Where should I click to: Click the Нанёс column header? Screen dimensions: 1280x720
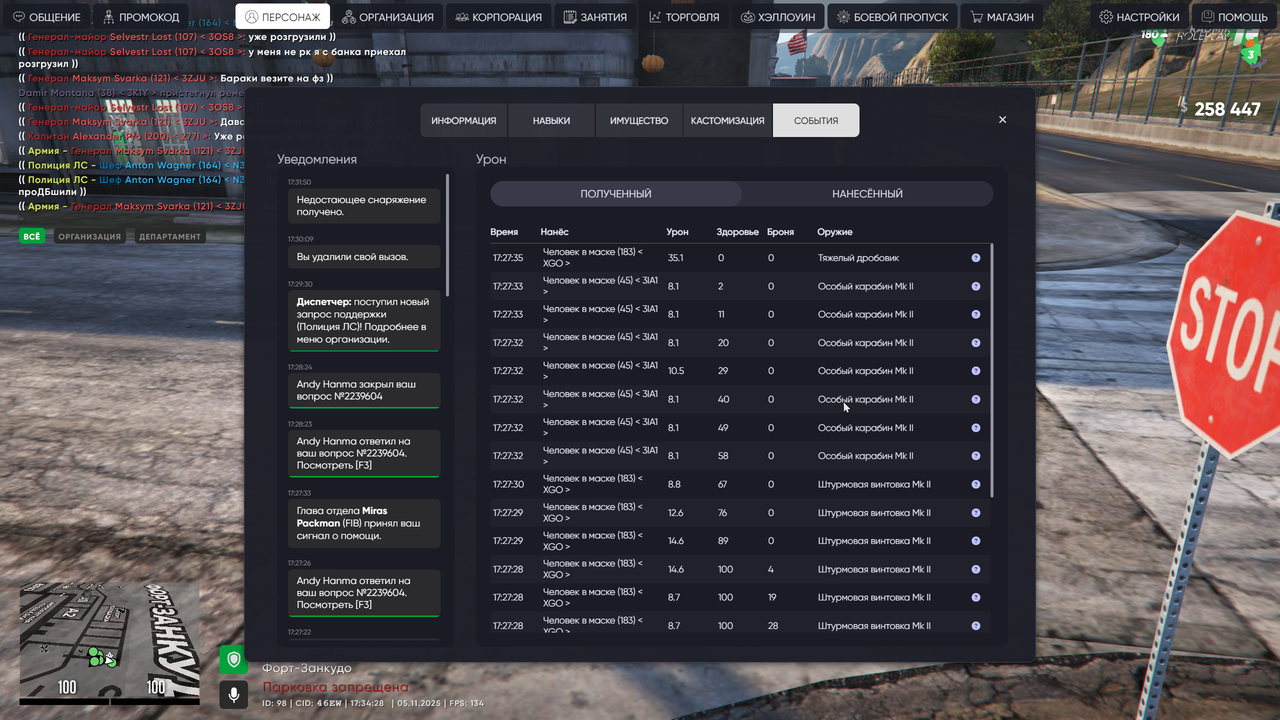point(555,232)
